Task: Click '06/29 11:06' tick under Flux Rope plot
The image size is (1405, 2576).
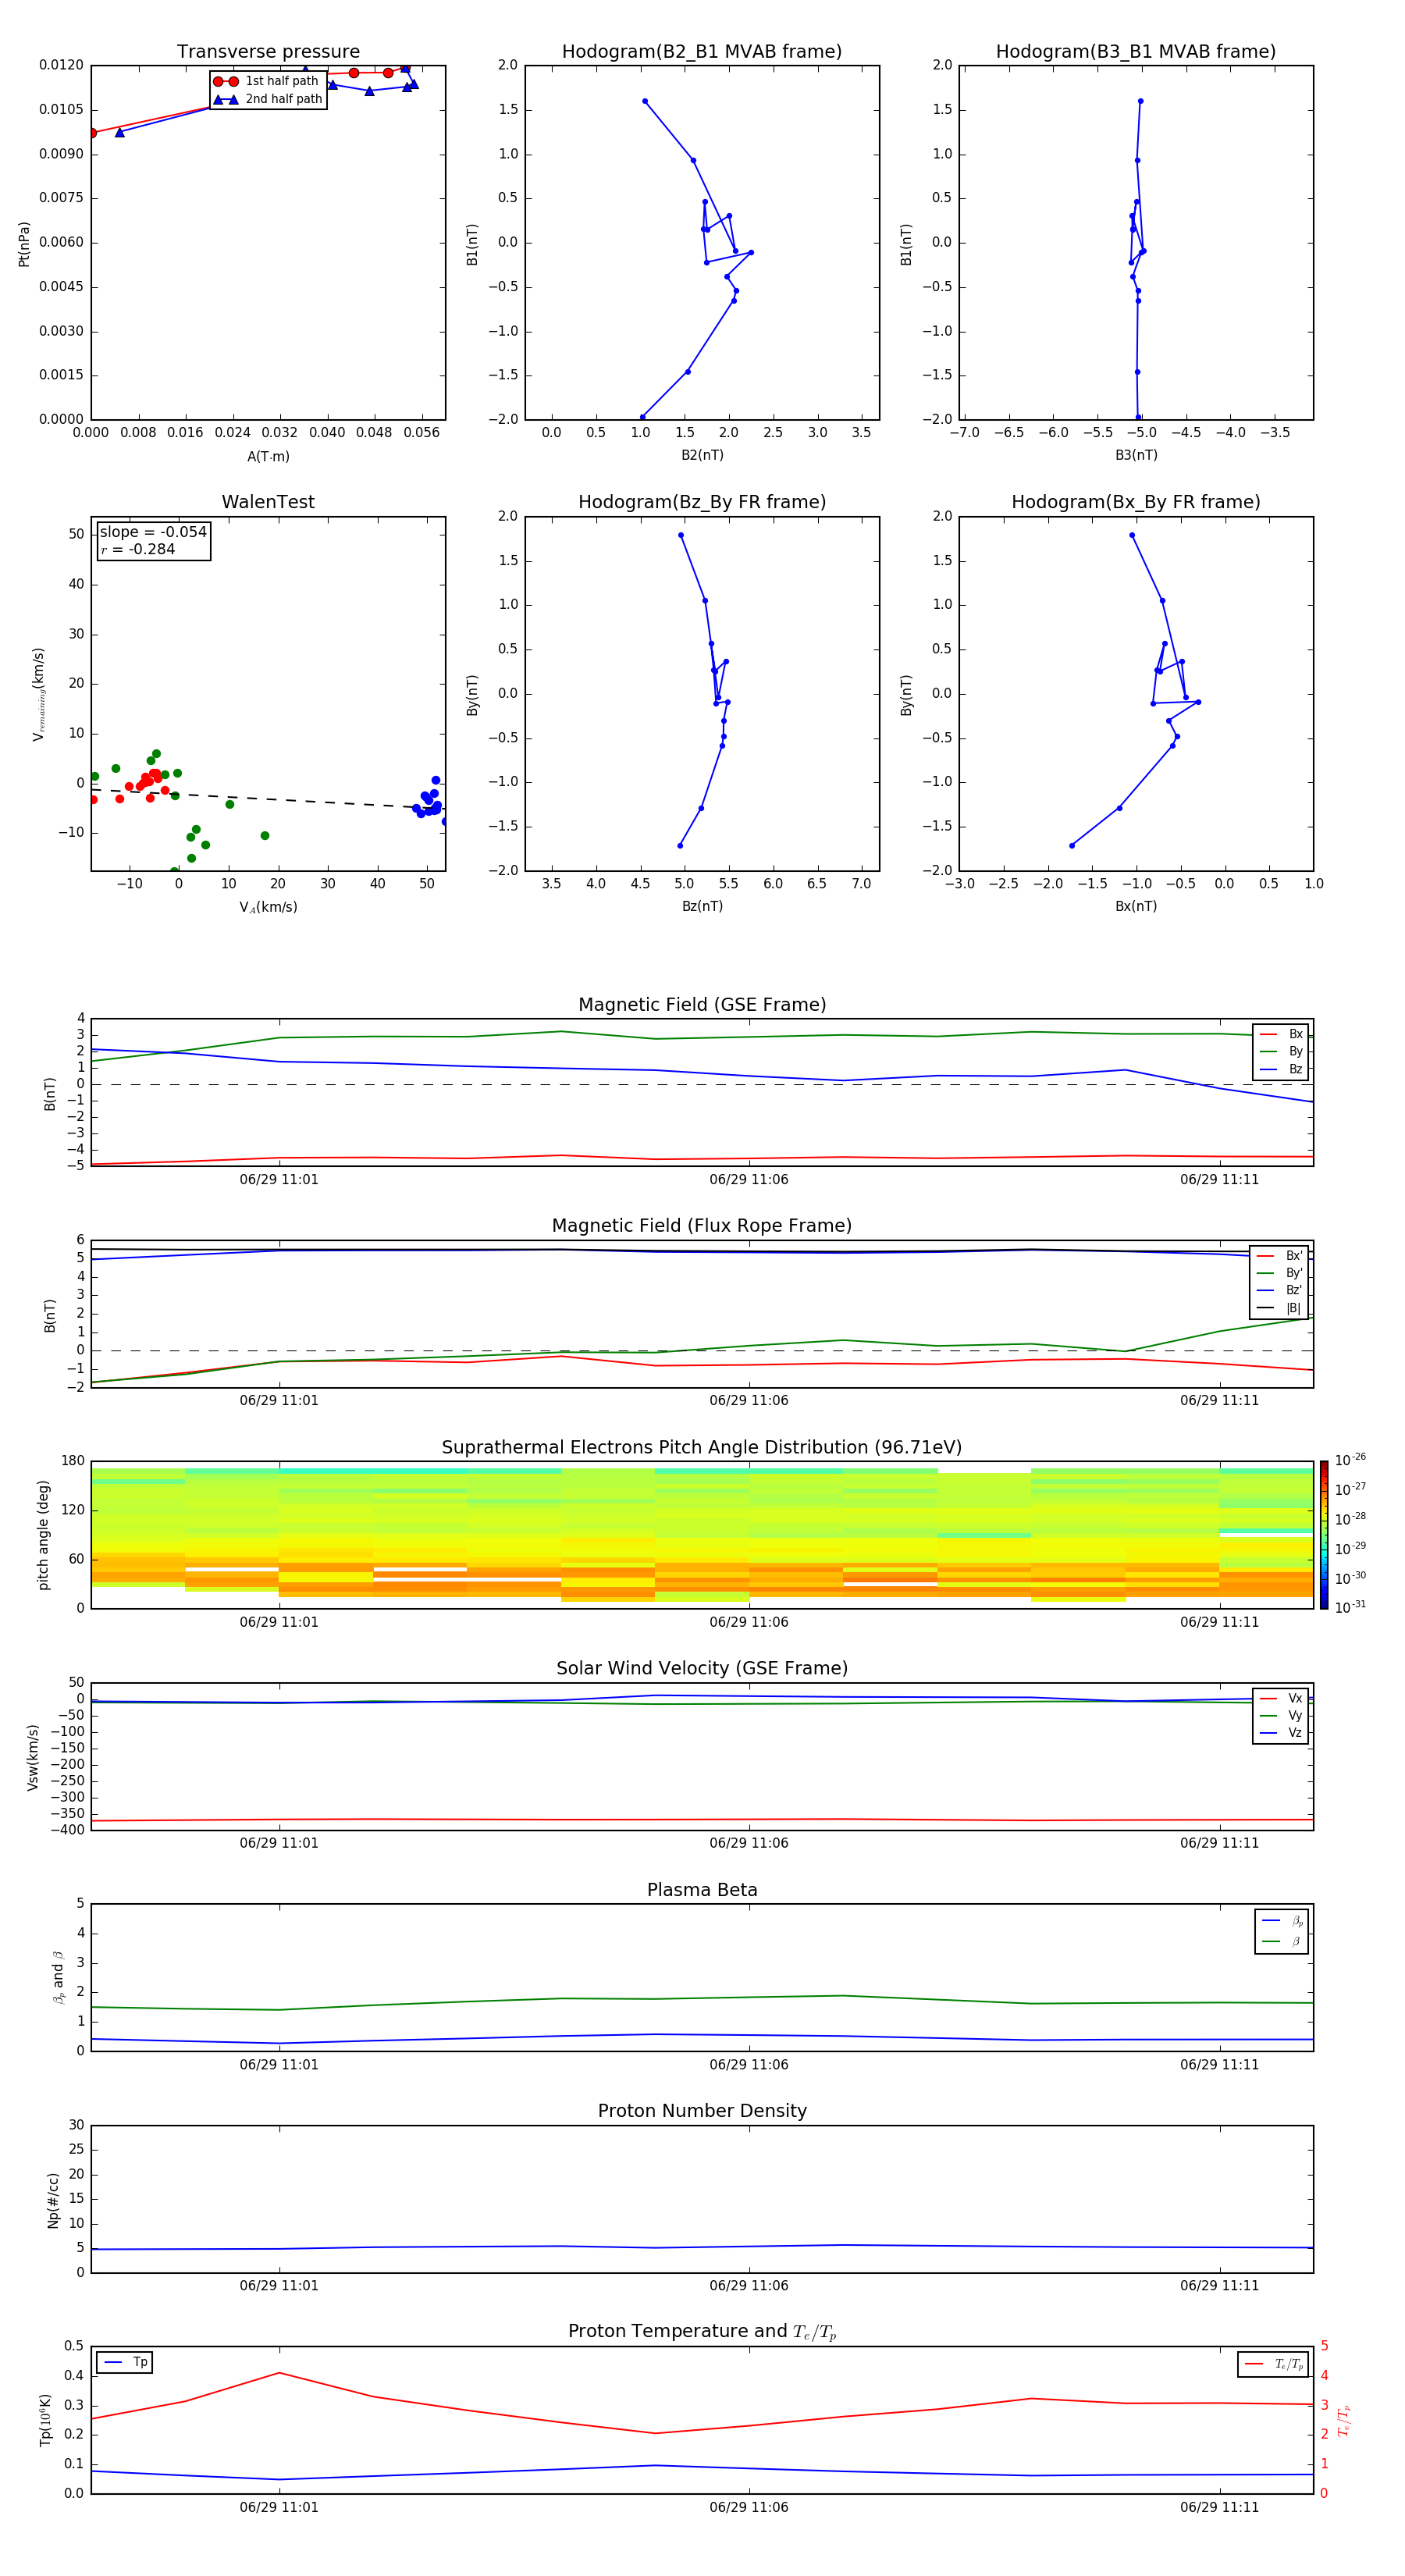Action: pos(749,1400)
